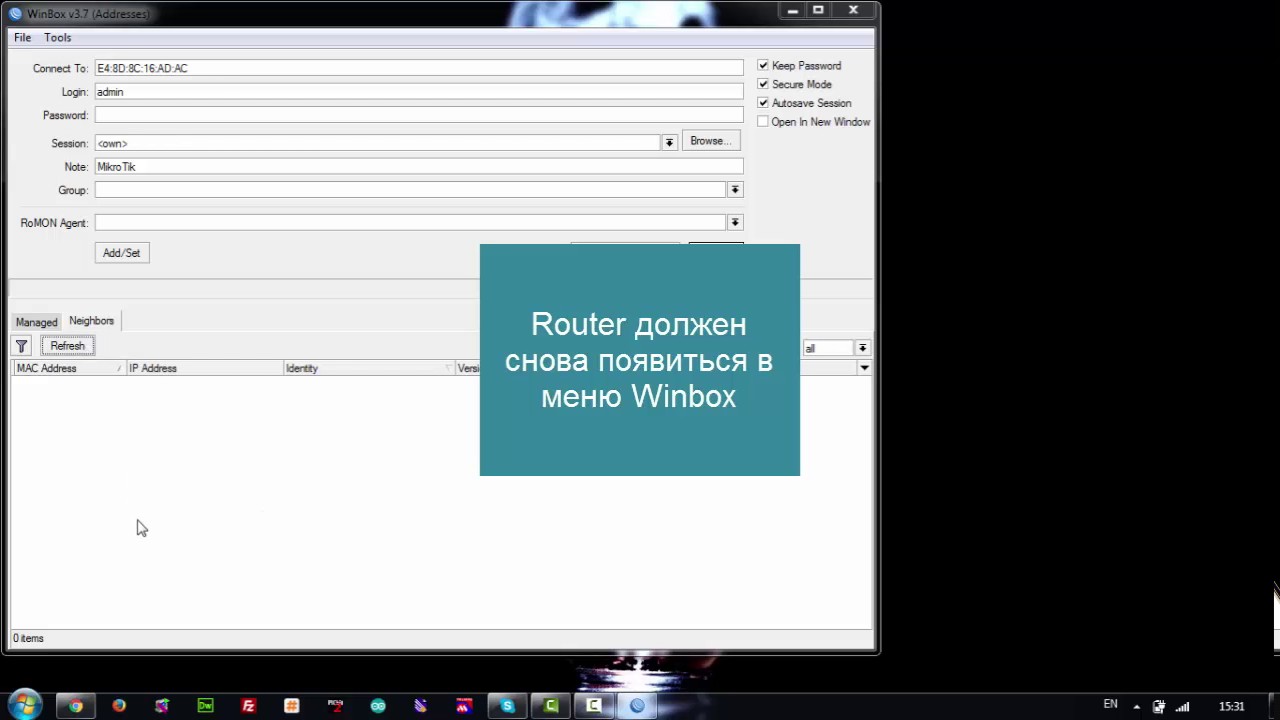Click the Refresh button

pos(68,346)
